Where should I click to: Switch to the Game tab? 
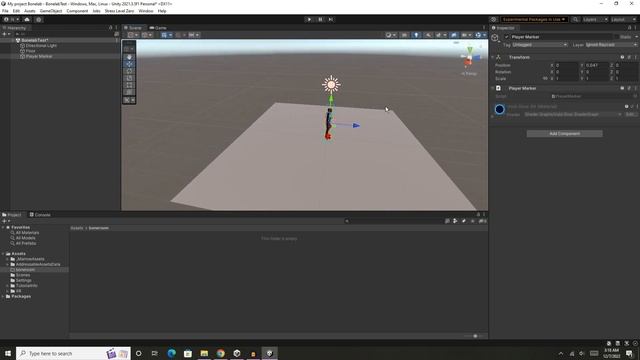pyautogui.click(x=158, y=28)
